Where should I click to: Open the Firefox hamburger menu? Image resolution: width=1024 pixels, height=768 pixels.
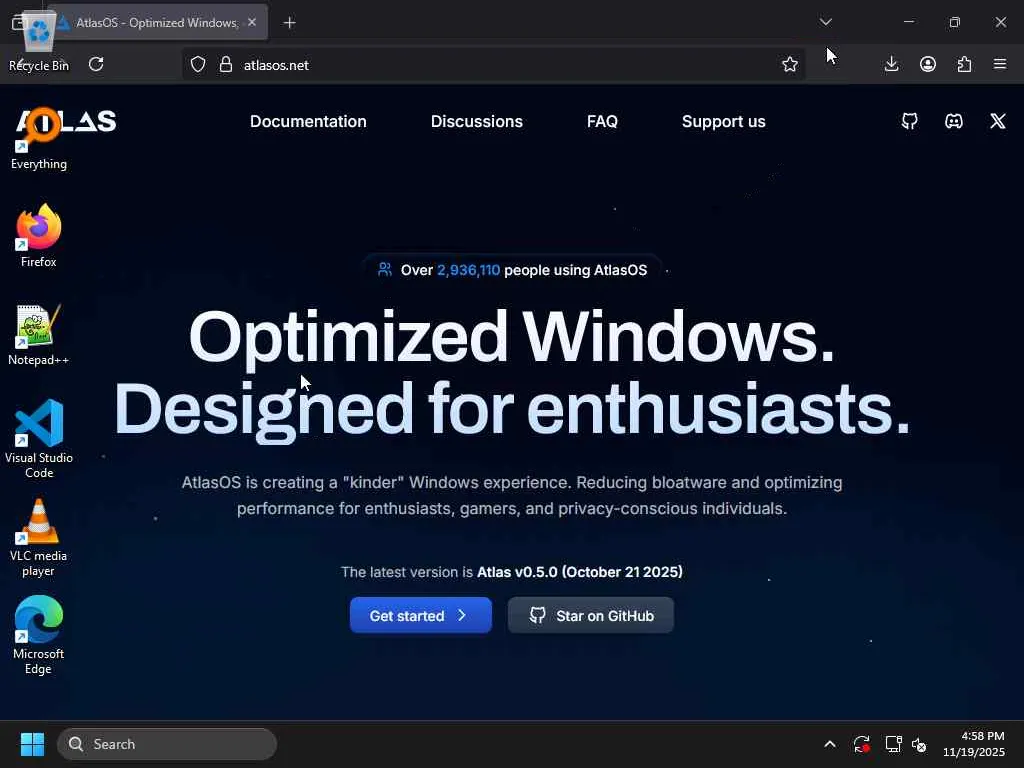1000,64
